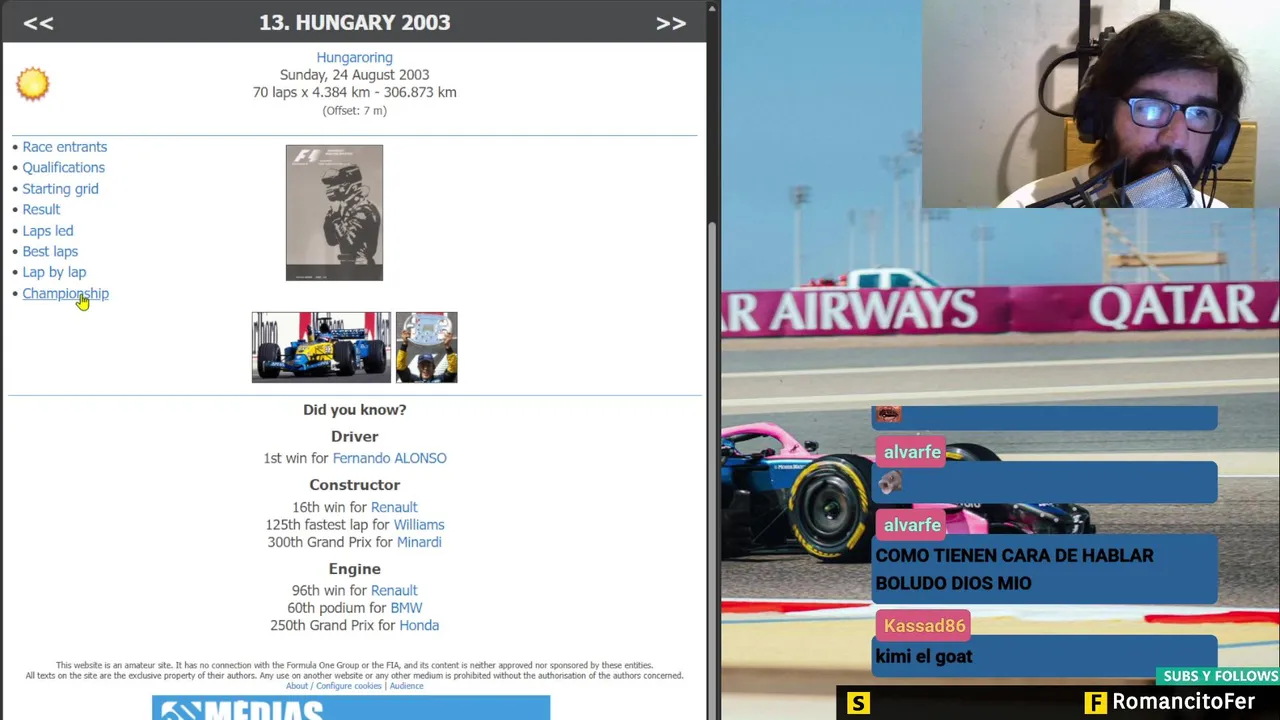Viewport: 1280px width, 720px height.
Task: Open Renault link under Constructor
Action: click(394, 507)
